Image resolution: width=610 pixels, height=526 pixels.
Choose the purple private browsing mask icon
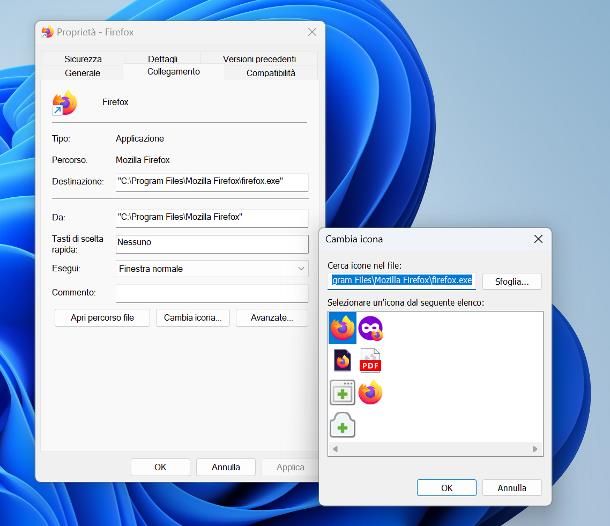(x=370, y=329)
